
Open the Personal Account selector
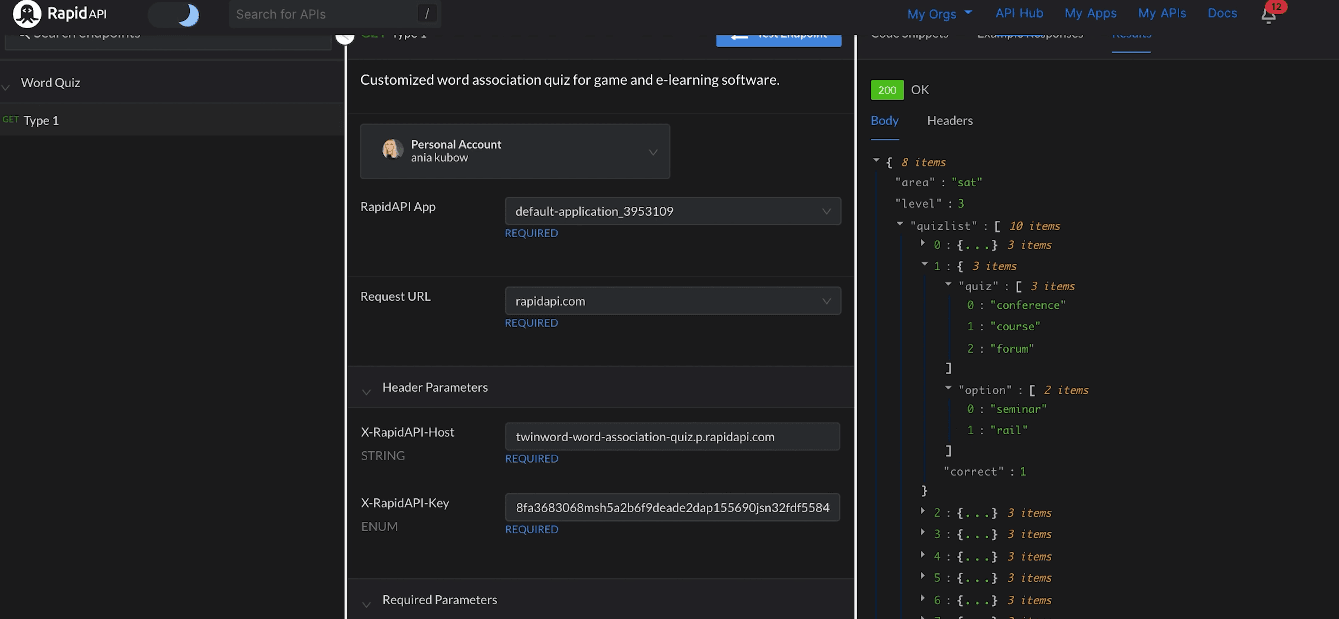coord(515,151)
